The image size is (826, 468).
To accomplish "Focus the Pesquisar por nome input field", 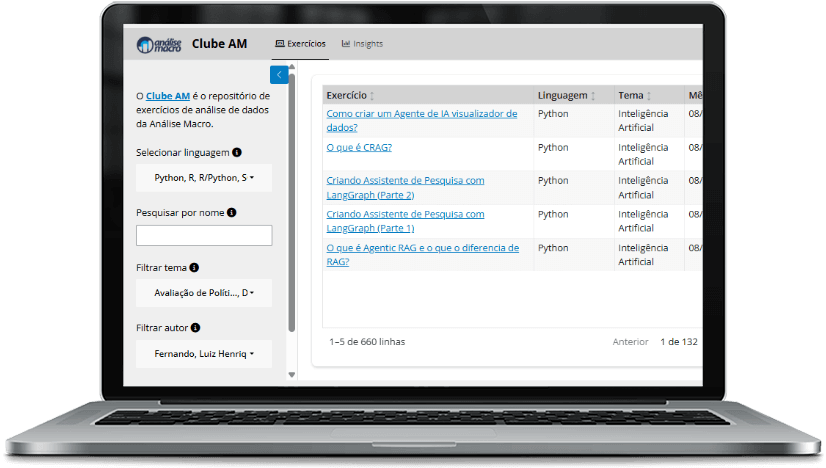I will (x=204, y=236).
